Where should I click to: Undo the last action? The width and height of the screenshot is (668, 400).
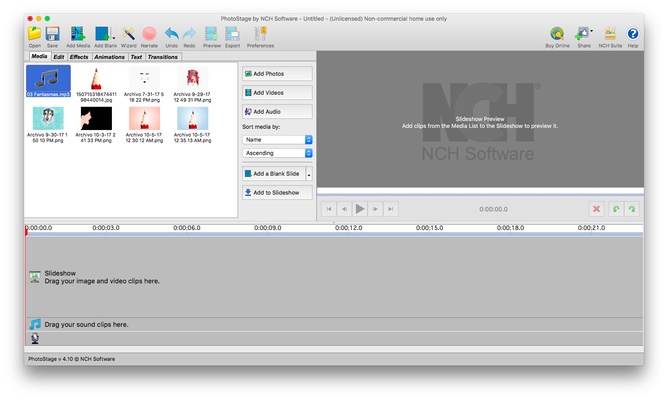point(171,36)
